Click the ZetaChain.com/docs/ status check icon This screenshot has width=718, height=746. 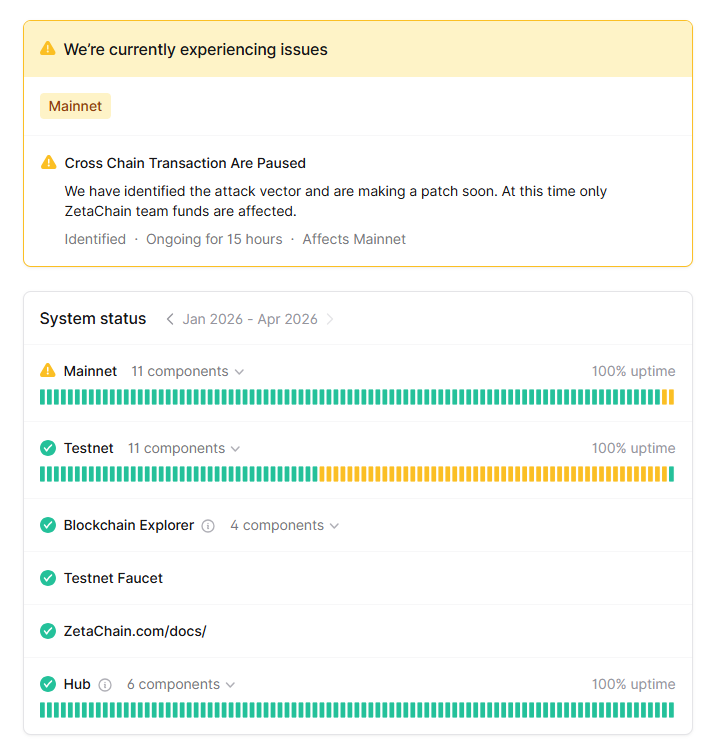pyautogui.click(x=48, y=631)
